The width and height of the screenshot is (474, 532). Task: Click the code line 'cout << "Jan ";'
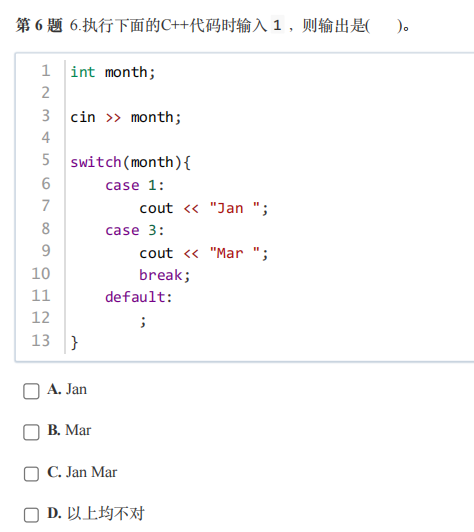pyautogui.click(x=204, y=208)
